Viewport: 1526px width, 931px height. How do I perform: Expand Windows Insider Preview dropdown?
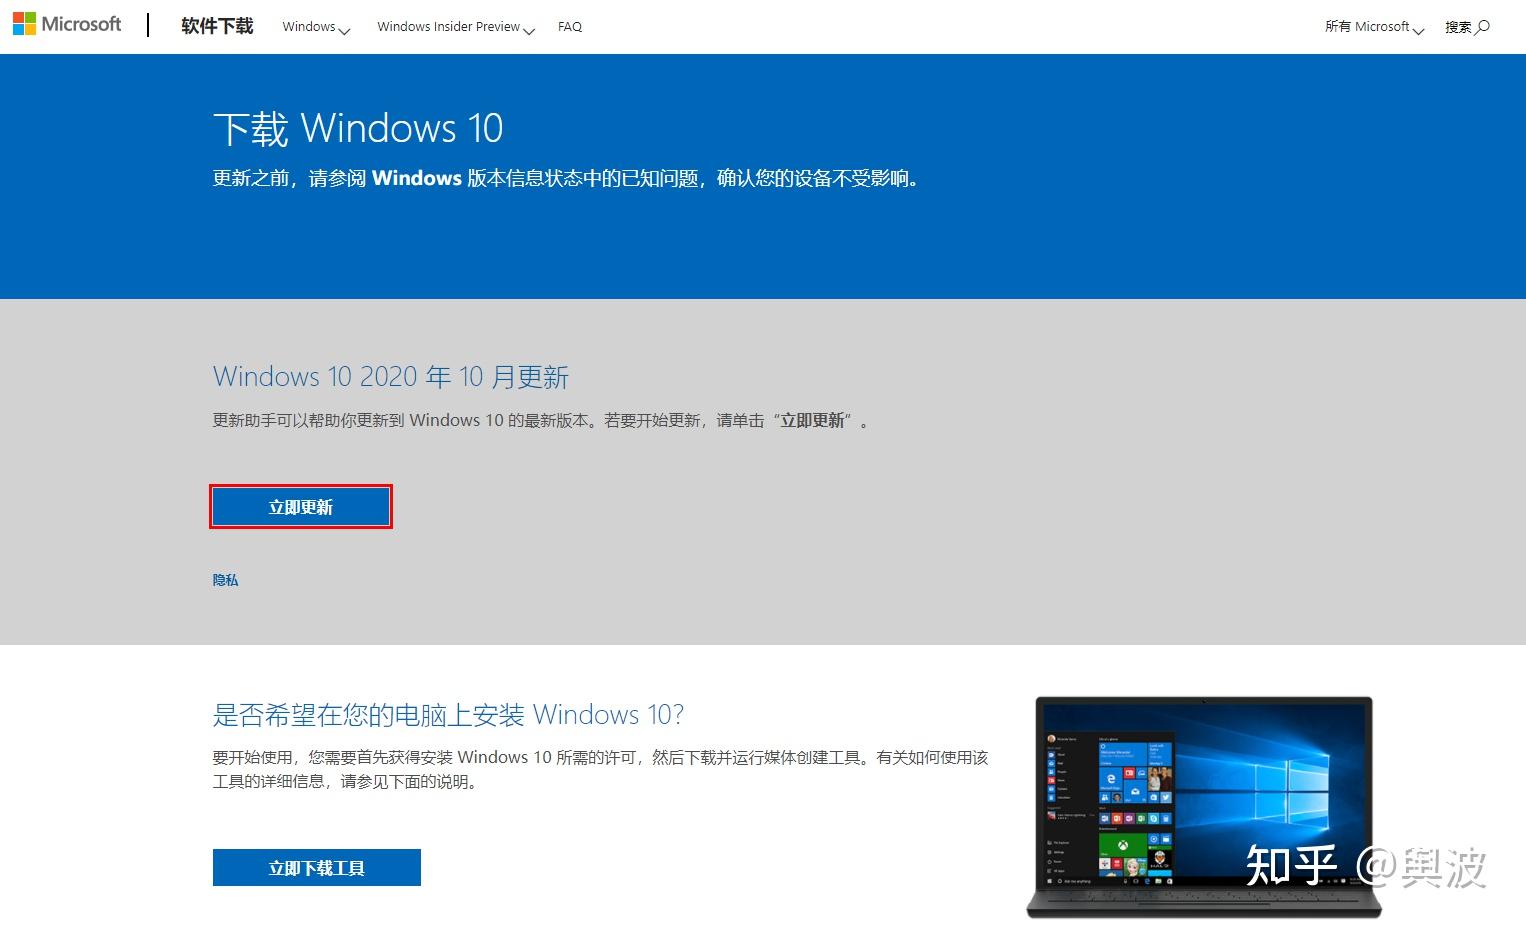click(x=456, y=27)
